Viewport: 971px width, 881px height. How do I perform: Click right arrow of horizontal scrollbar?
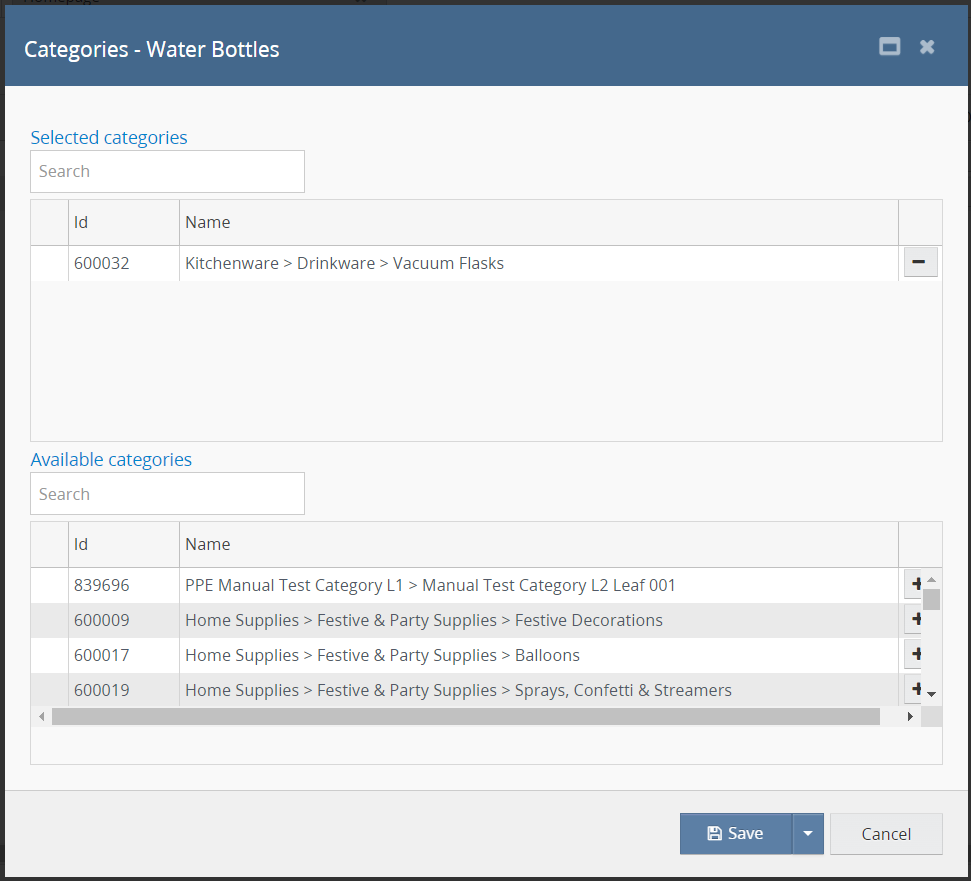tap(910, 717)
